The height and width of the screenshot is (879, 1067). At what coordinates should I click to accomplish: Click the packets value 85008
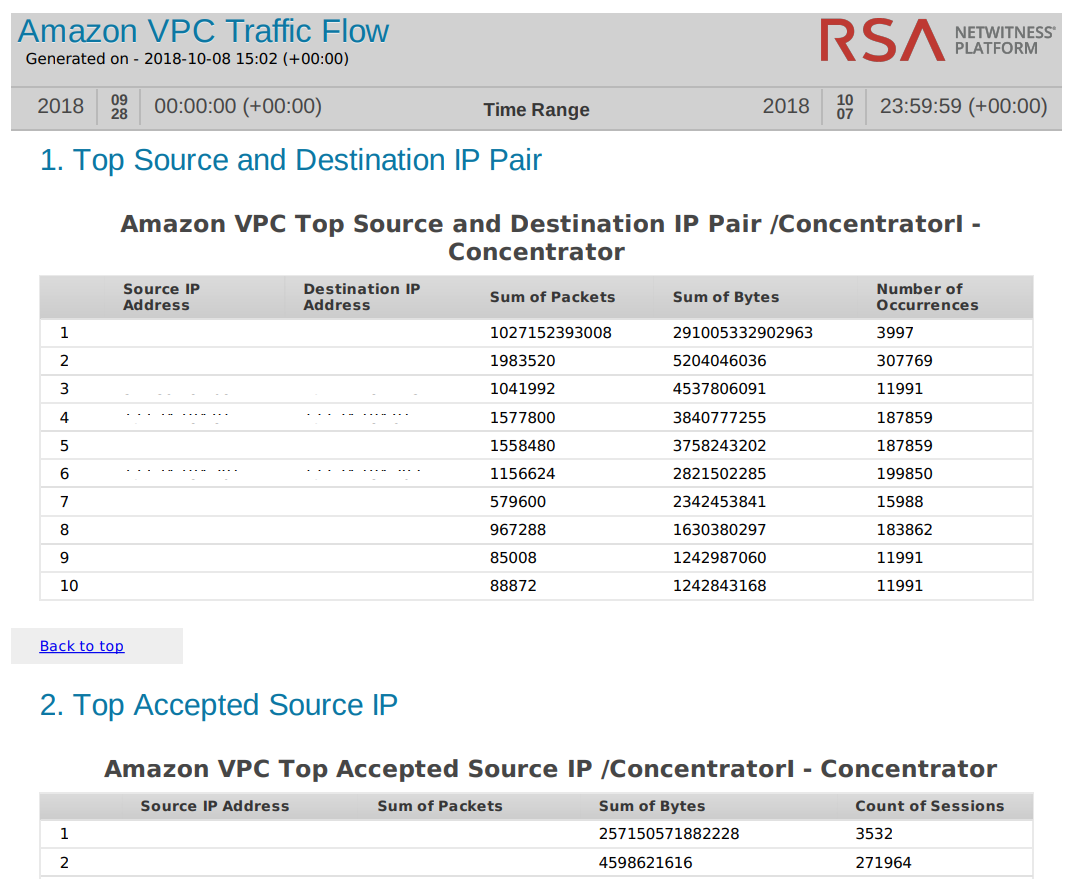pyautogui.click(x=513, y=558)
